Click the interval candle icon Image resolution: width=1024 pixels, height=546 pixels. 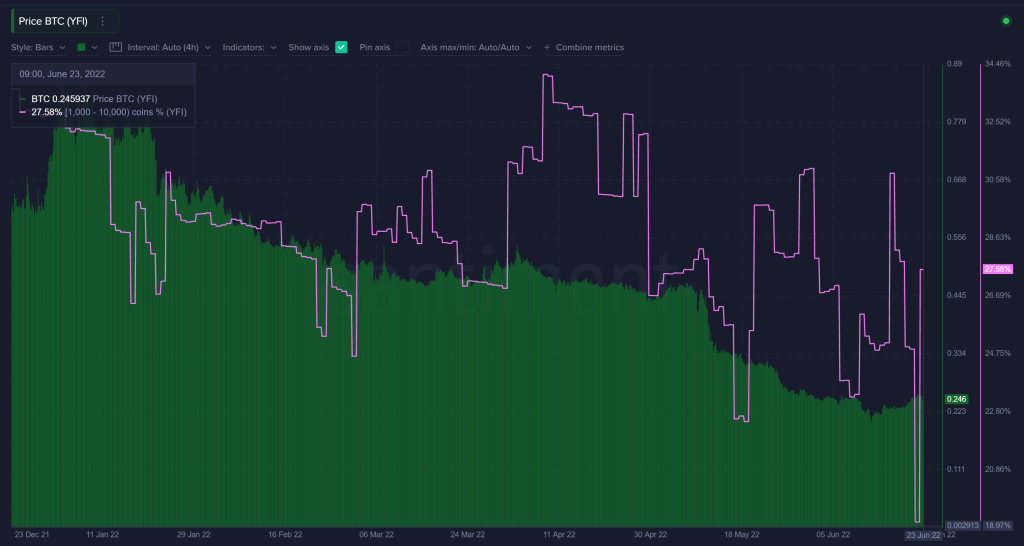[x=115, y=47]
